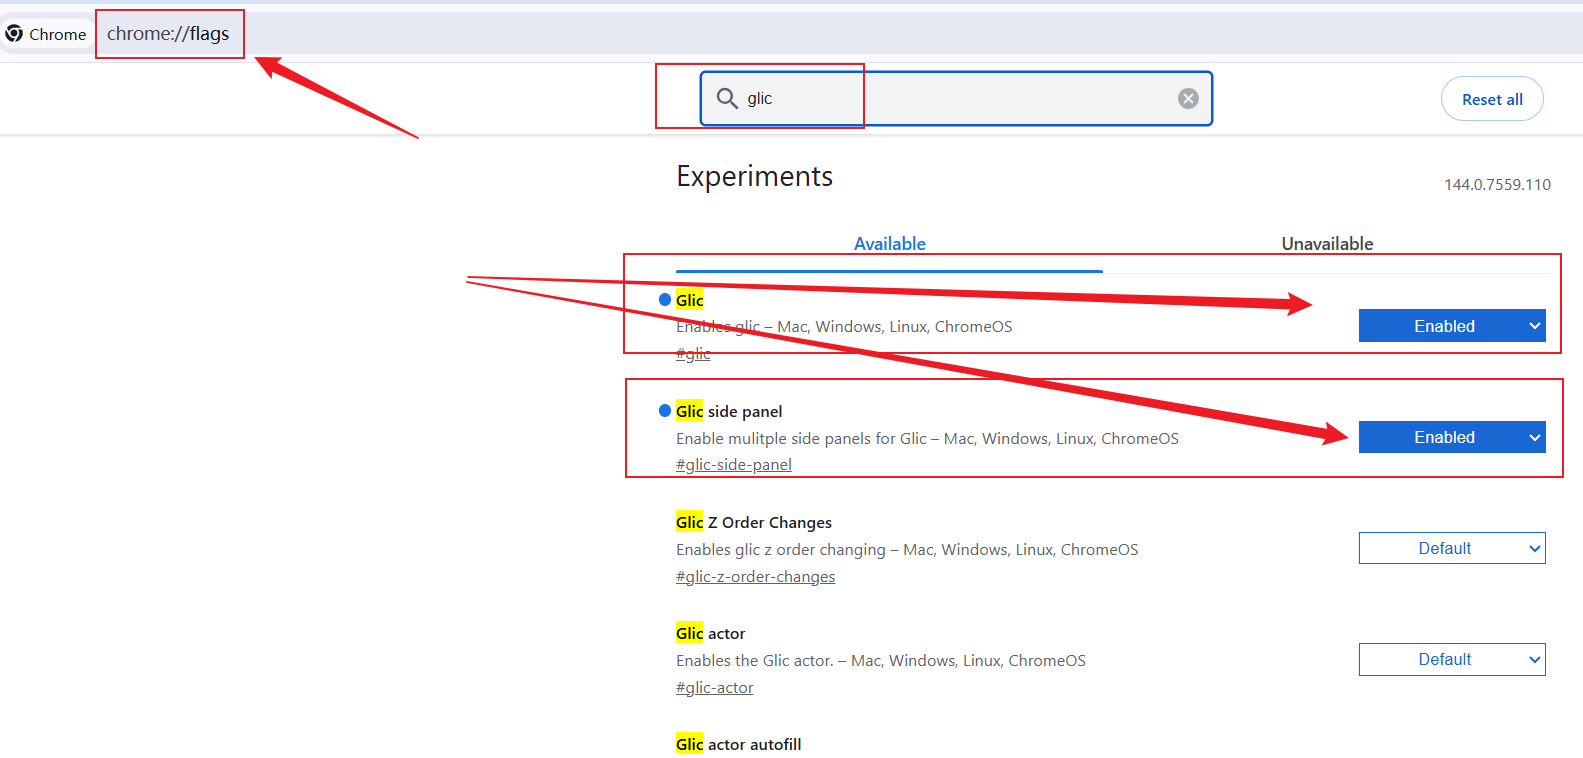Click the blue dot beside Glic side panel

tap(665, 411)
